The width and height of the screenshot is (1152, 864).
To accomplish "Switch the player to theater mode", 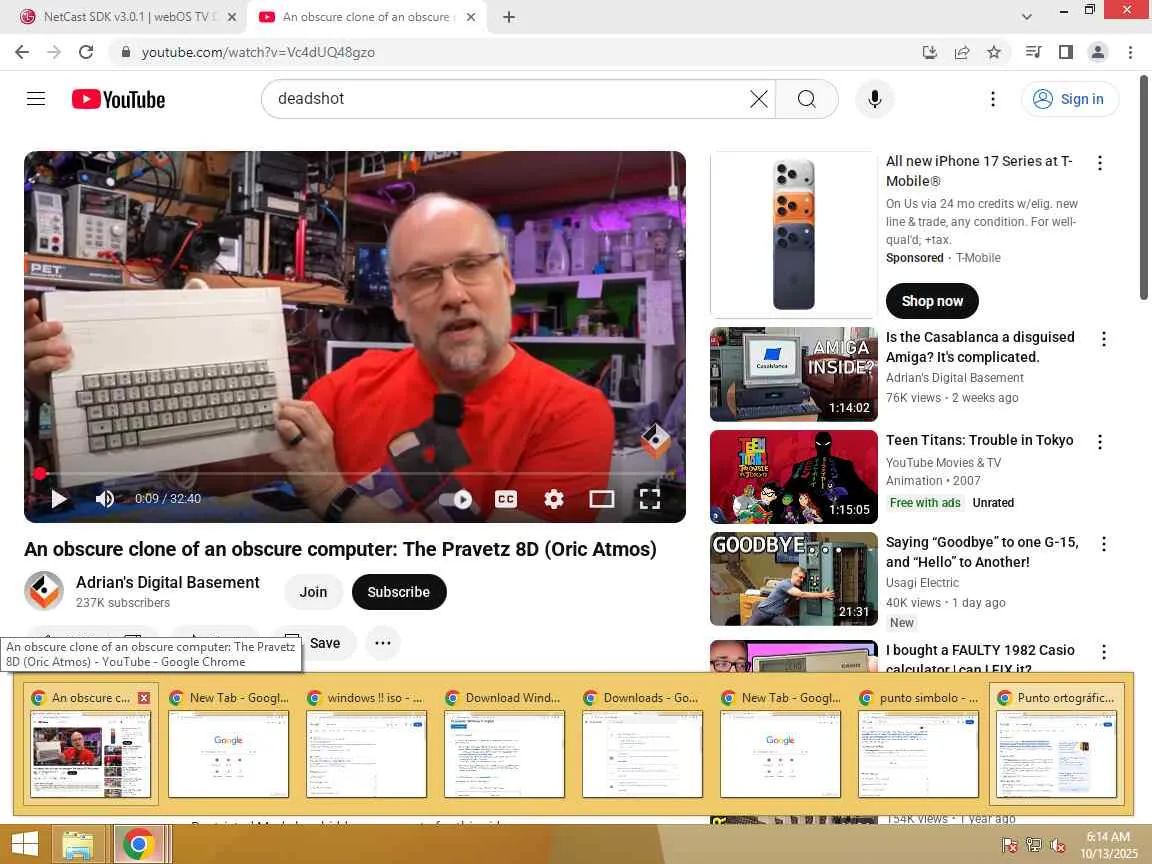I will pos(602,500).
